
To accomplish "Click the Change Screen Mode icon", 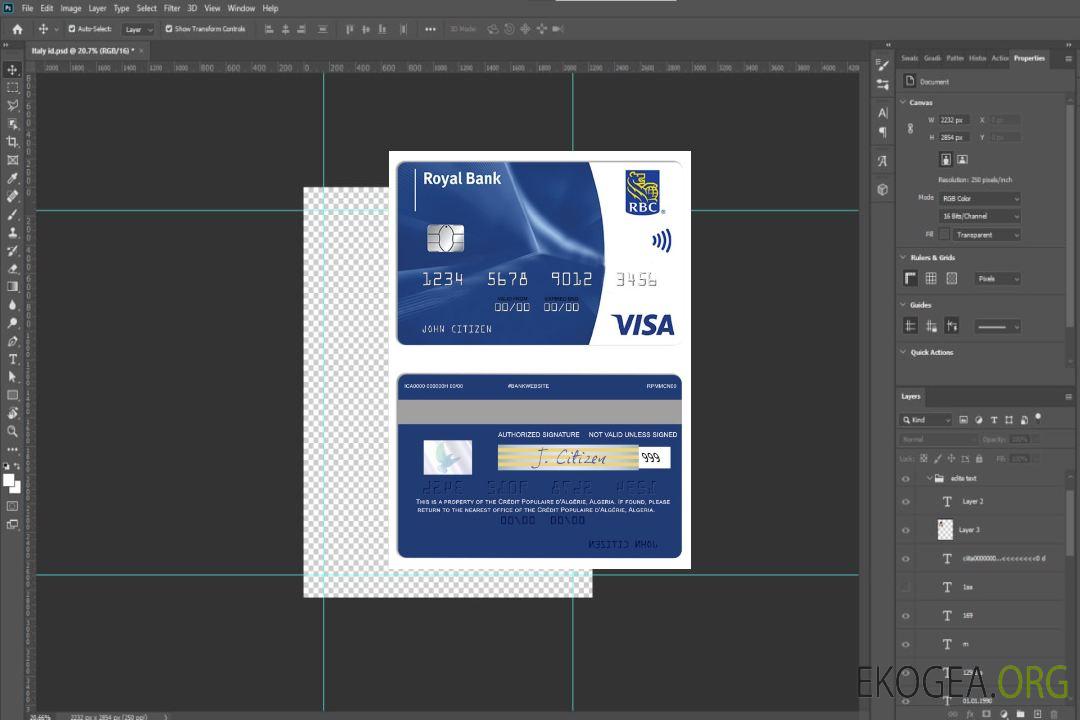I will coord(12,524).
